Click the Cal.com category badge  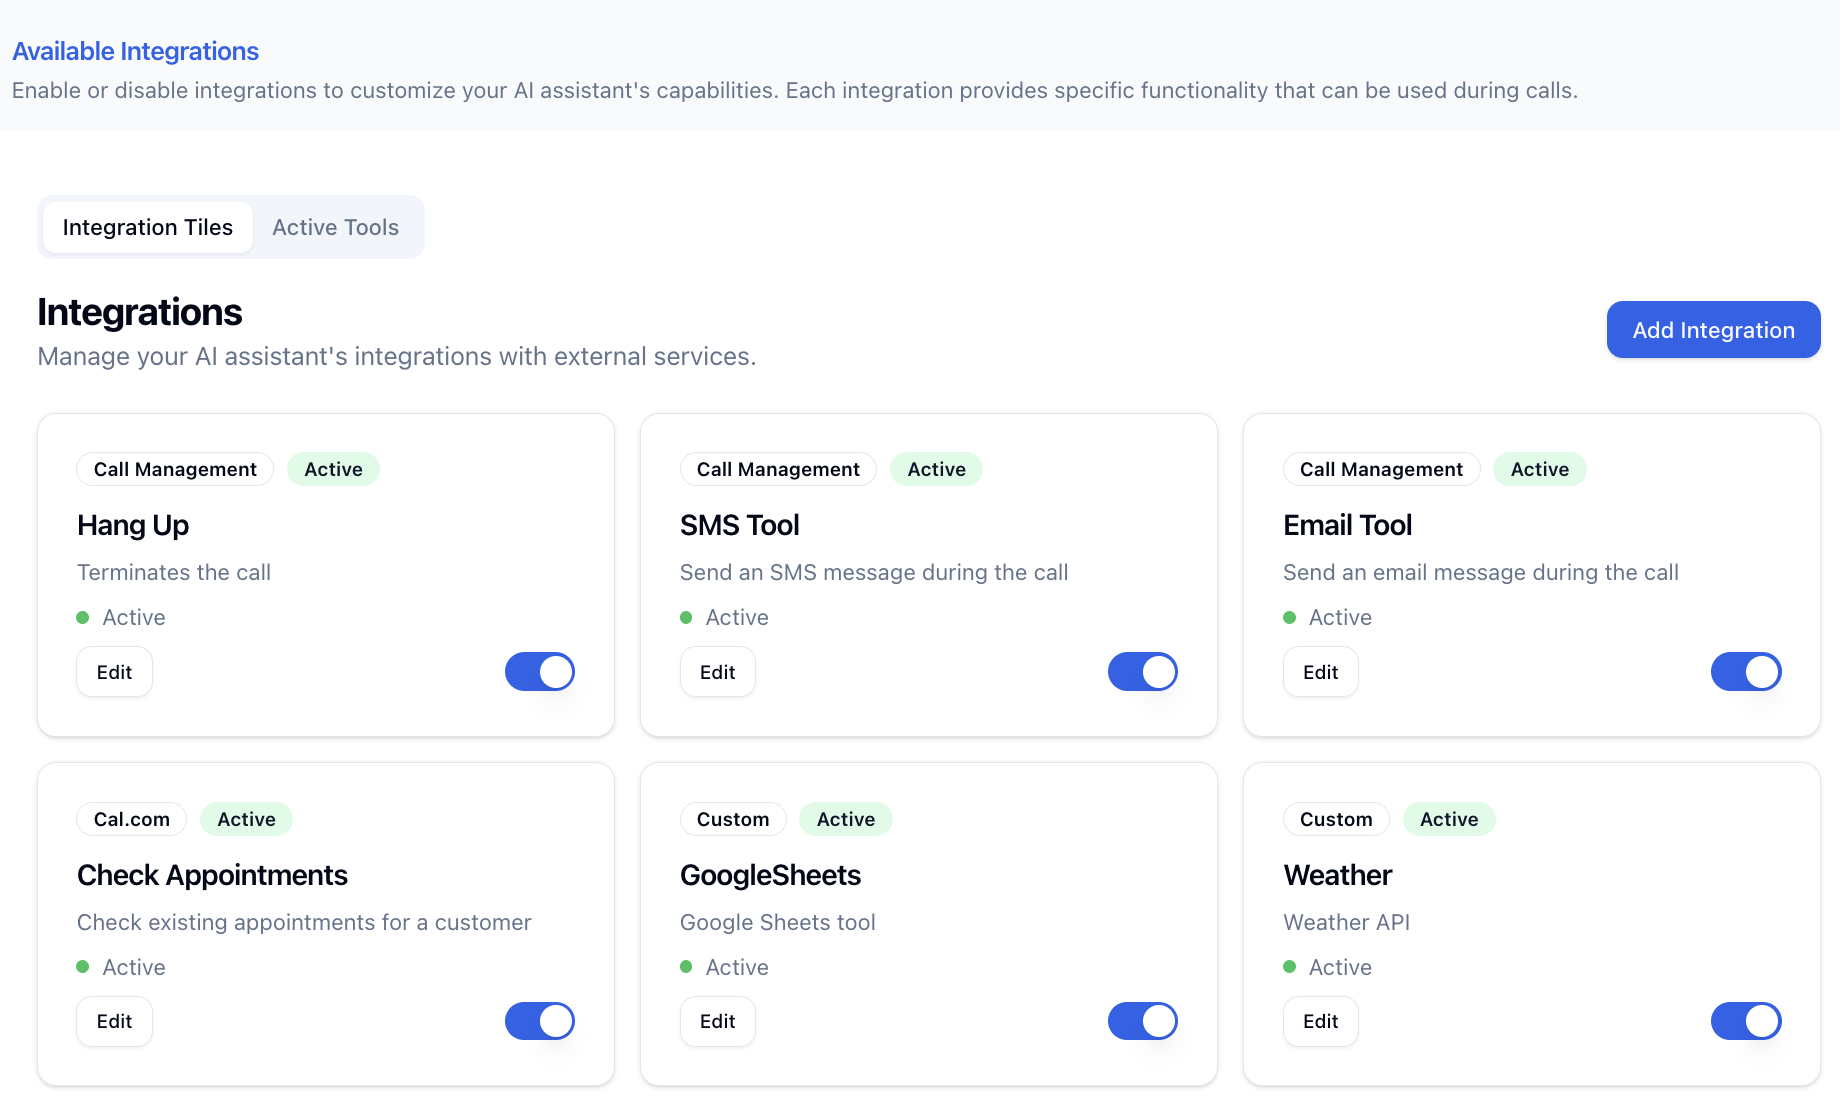(131, 818)
